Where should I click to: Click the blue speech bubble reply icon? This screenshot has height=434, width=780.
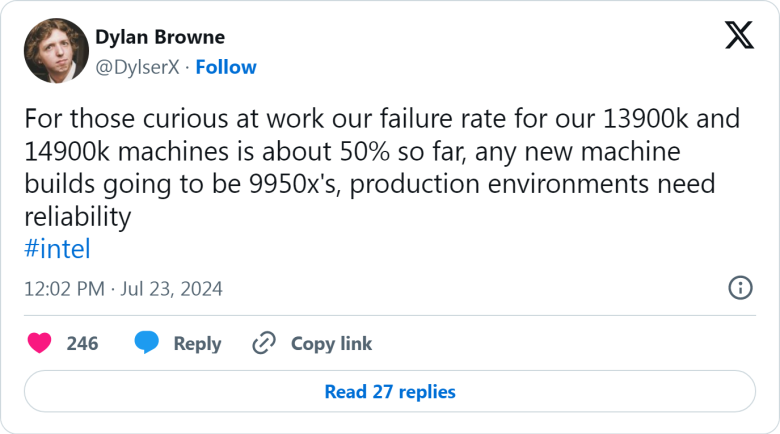147,342
